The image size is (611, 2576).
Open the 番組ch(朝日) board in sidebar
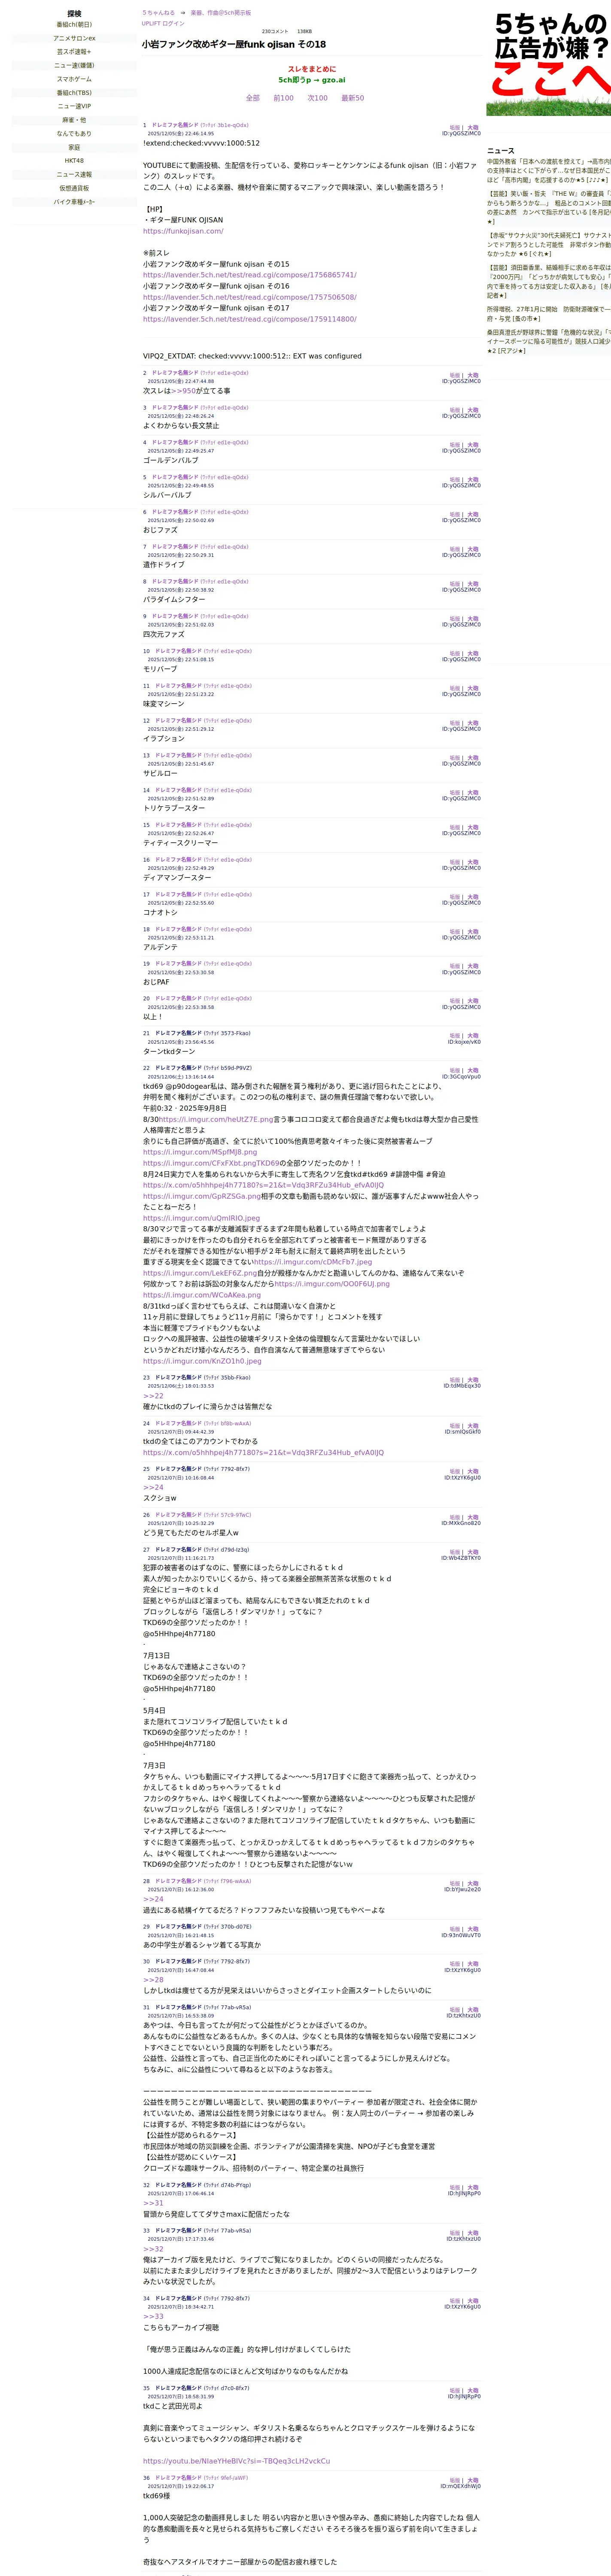point(74,25)
